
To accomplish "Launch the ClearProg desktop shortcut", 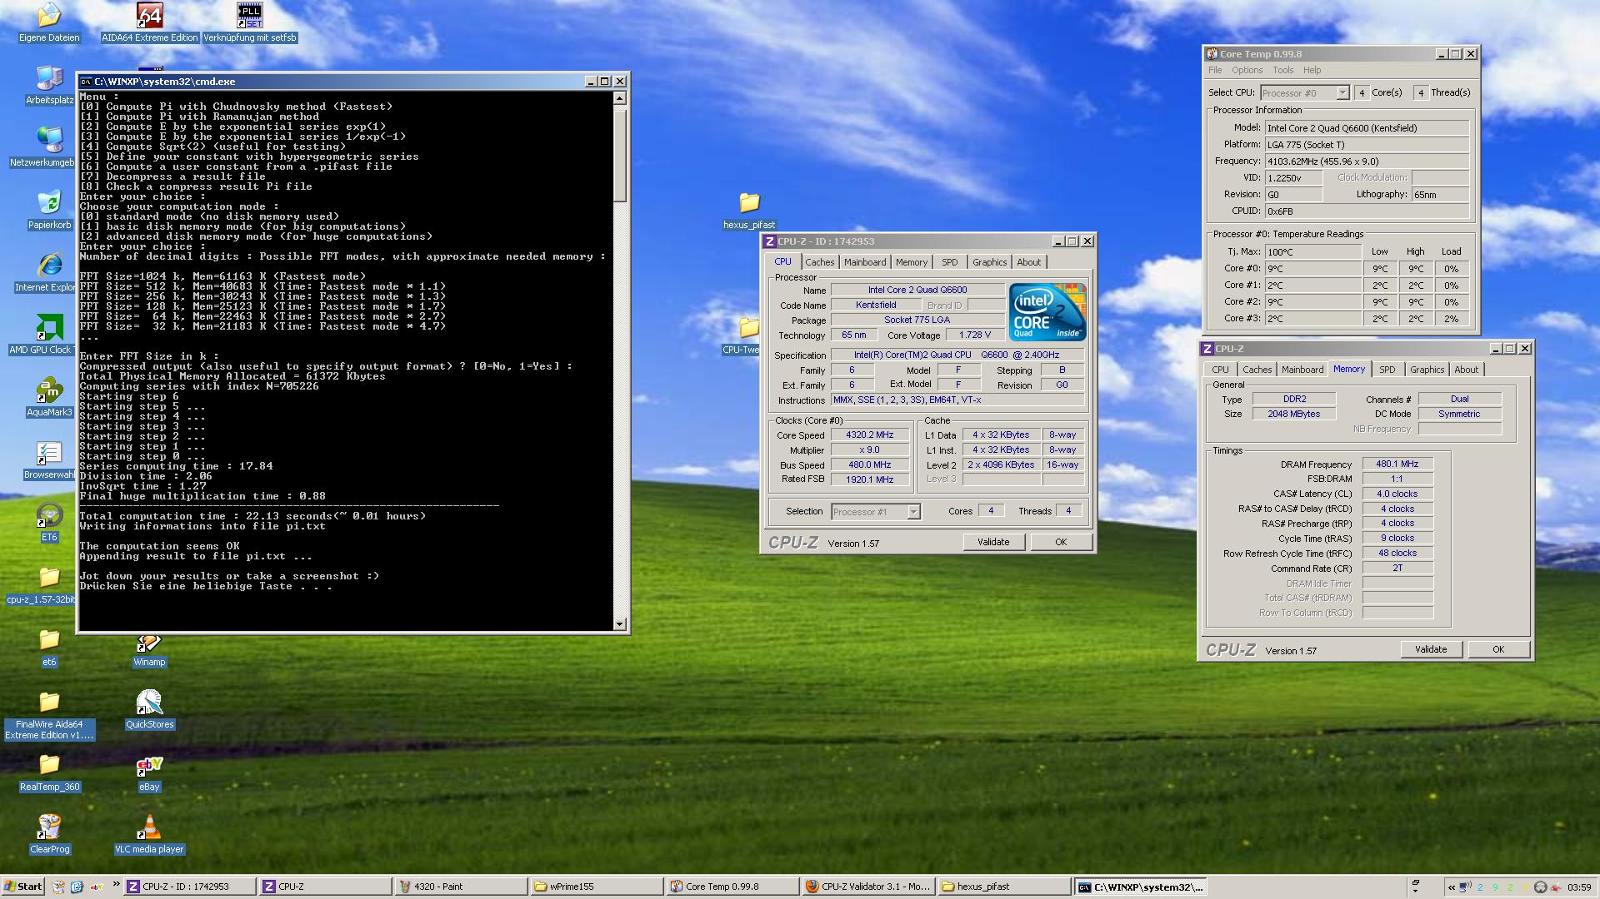I will [49, 828].
